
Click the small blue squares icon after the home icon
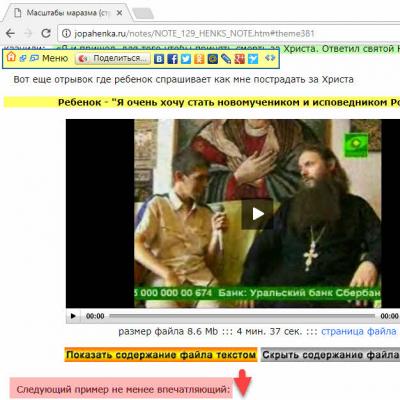pos(23,58)
